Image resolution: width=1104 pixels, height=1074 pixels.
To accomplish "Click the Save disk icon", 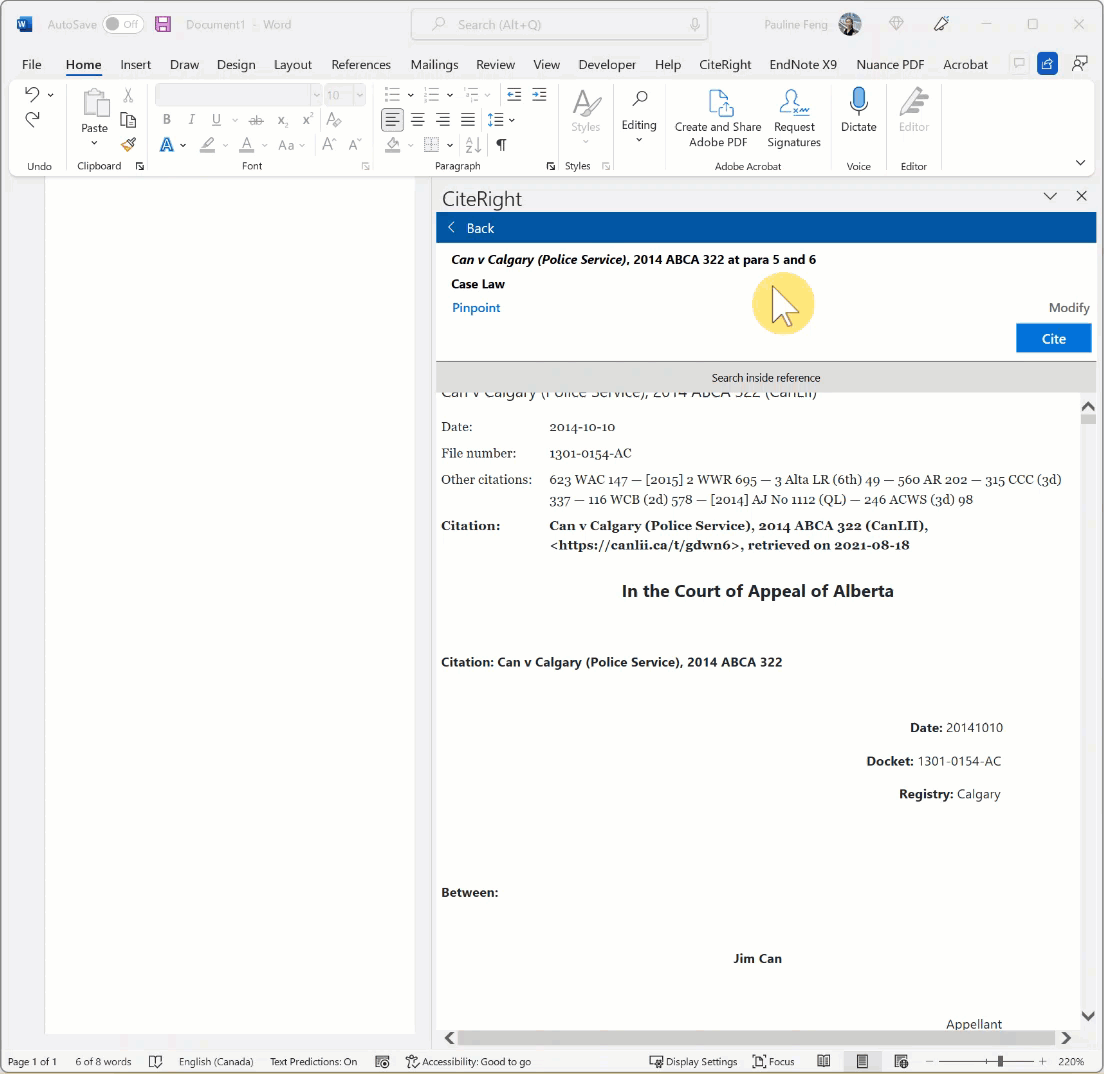I will (x=163, y=24).
